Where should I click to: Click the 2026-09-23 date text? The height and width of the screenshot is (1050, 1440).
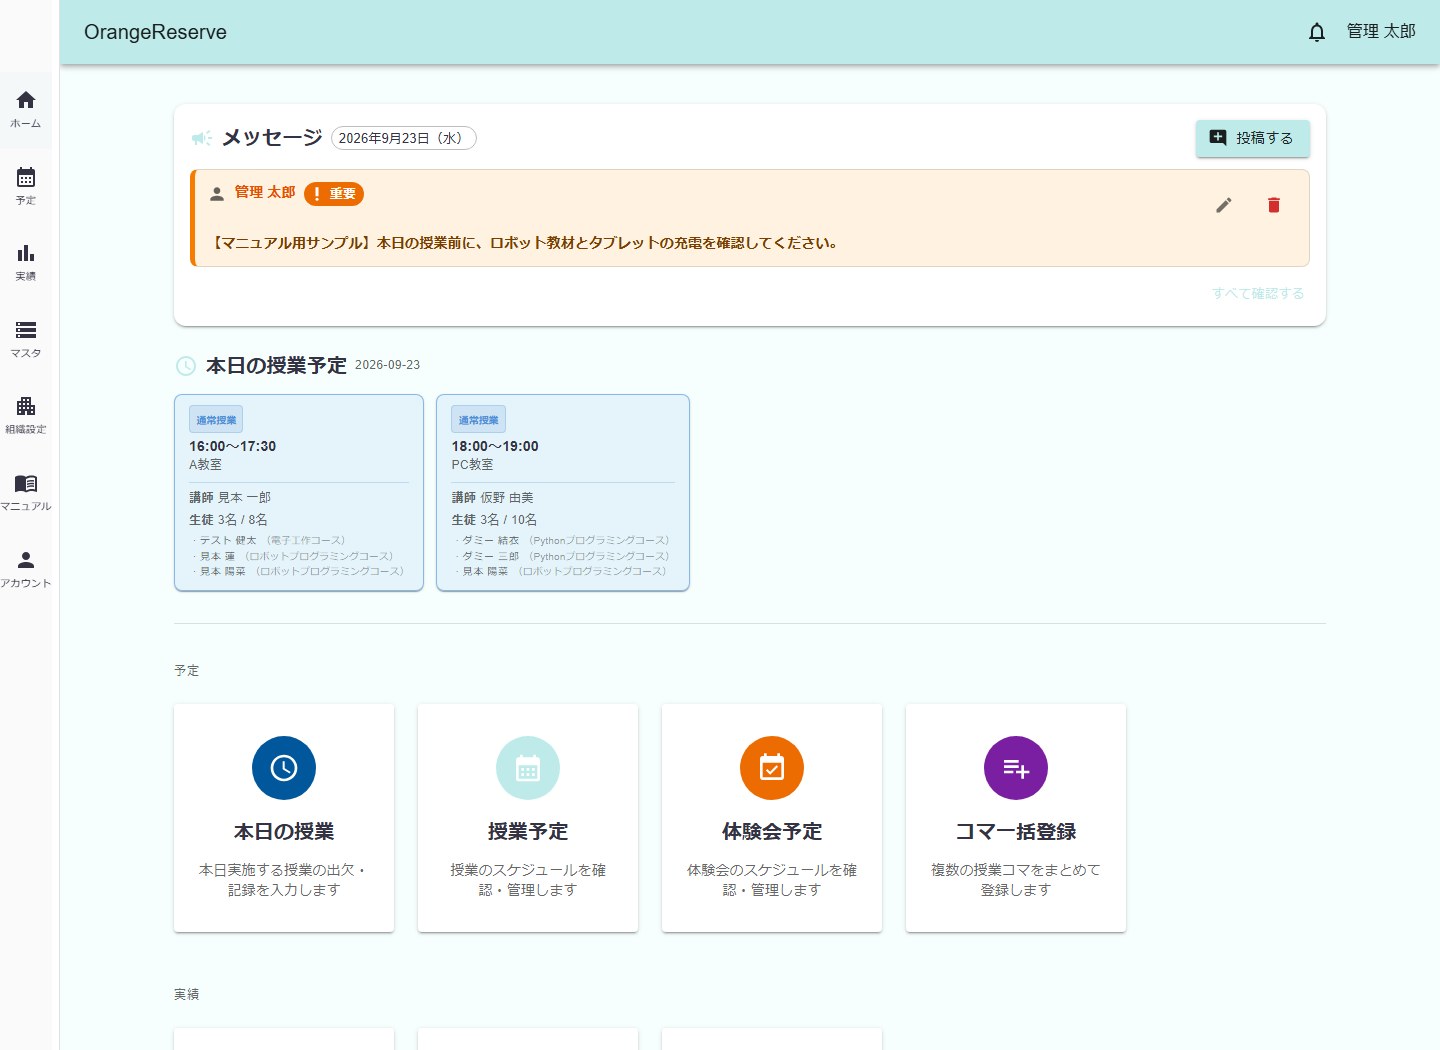click(388, 365)
